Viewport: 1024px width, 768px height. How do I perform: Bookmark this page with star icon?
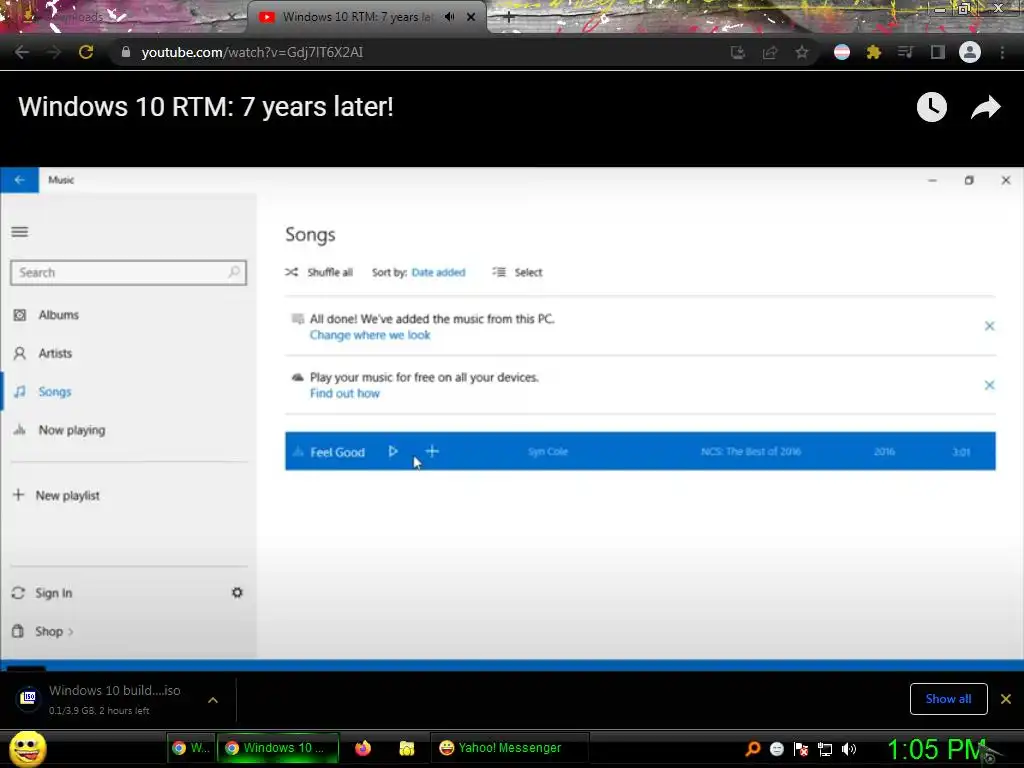click(802, 52)
